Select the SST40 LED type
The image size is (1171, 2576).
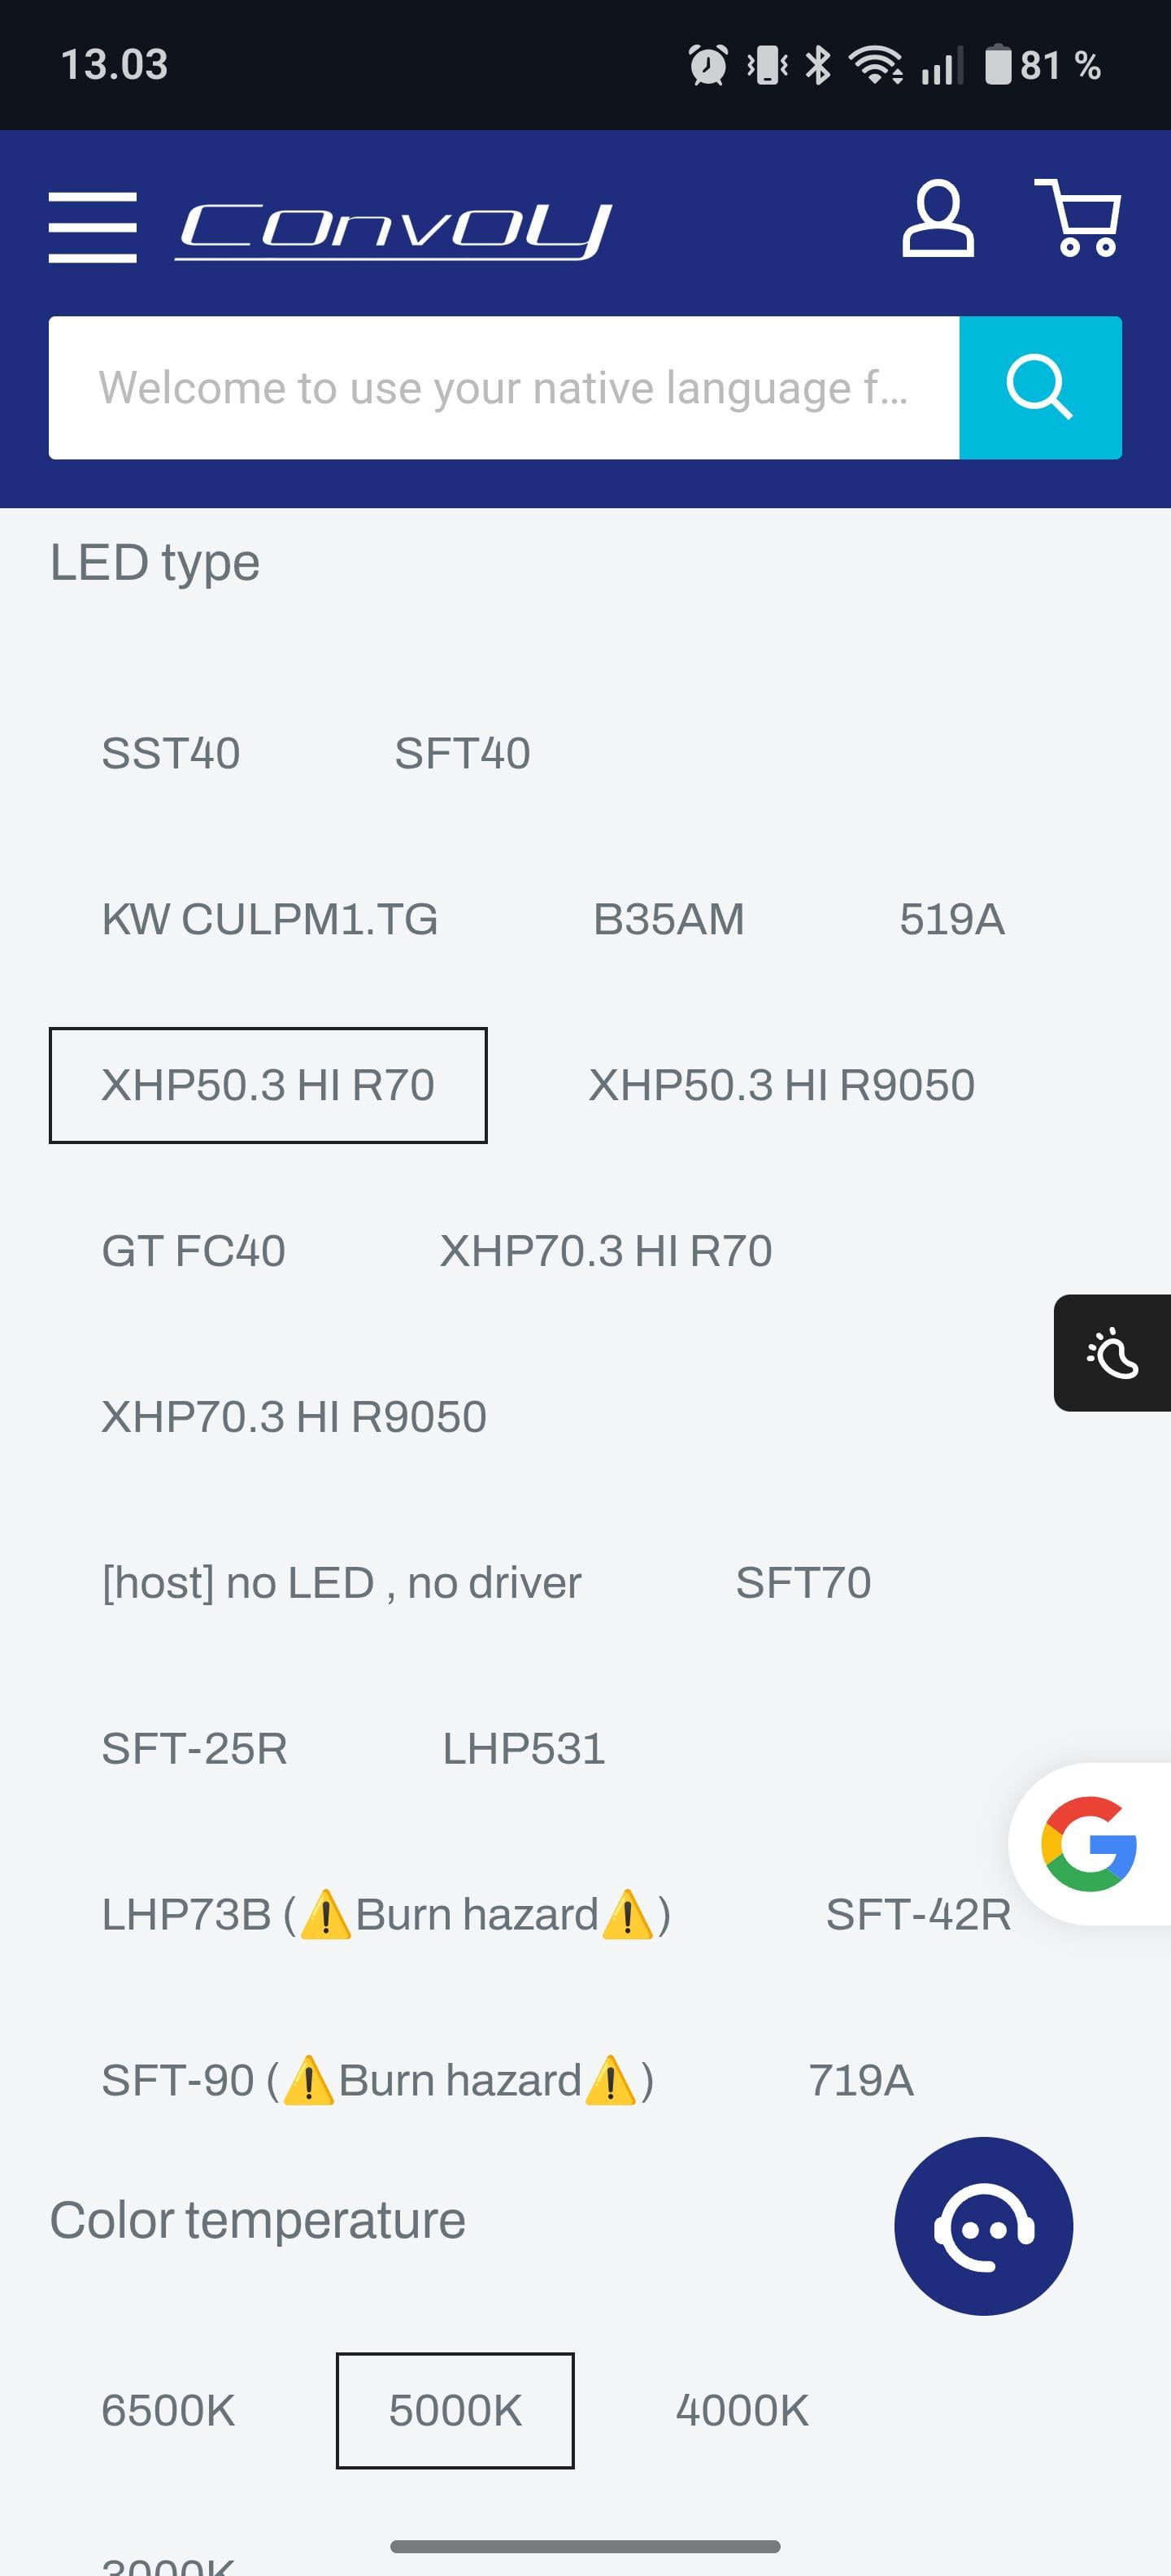pos(171,753)
